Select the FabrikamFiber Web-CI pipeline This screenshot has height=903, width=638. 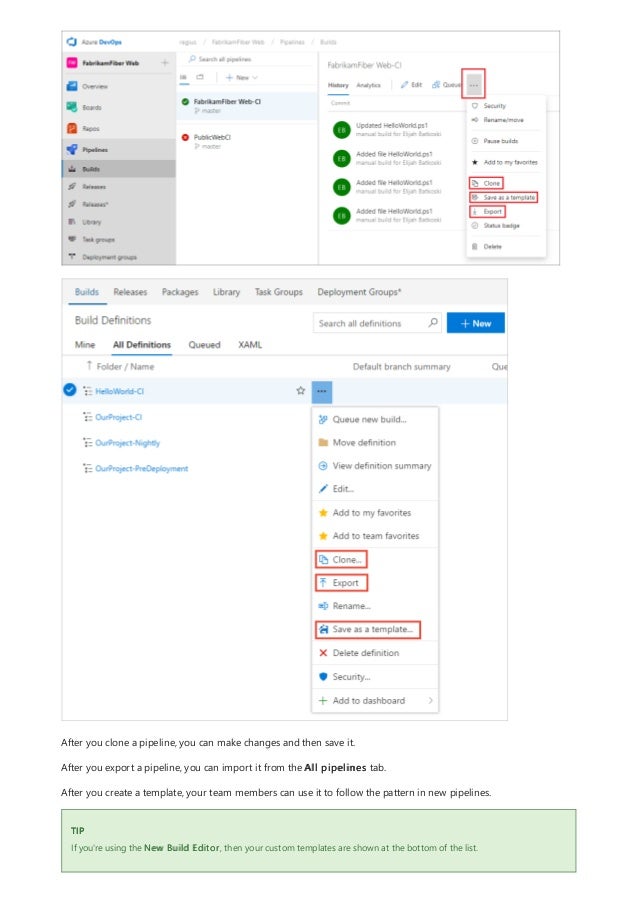coord(247,106)
